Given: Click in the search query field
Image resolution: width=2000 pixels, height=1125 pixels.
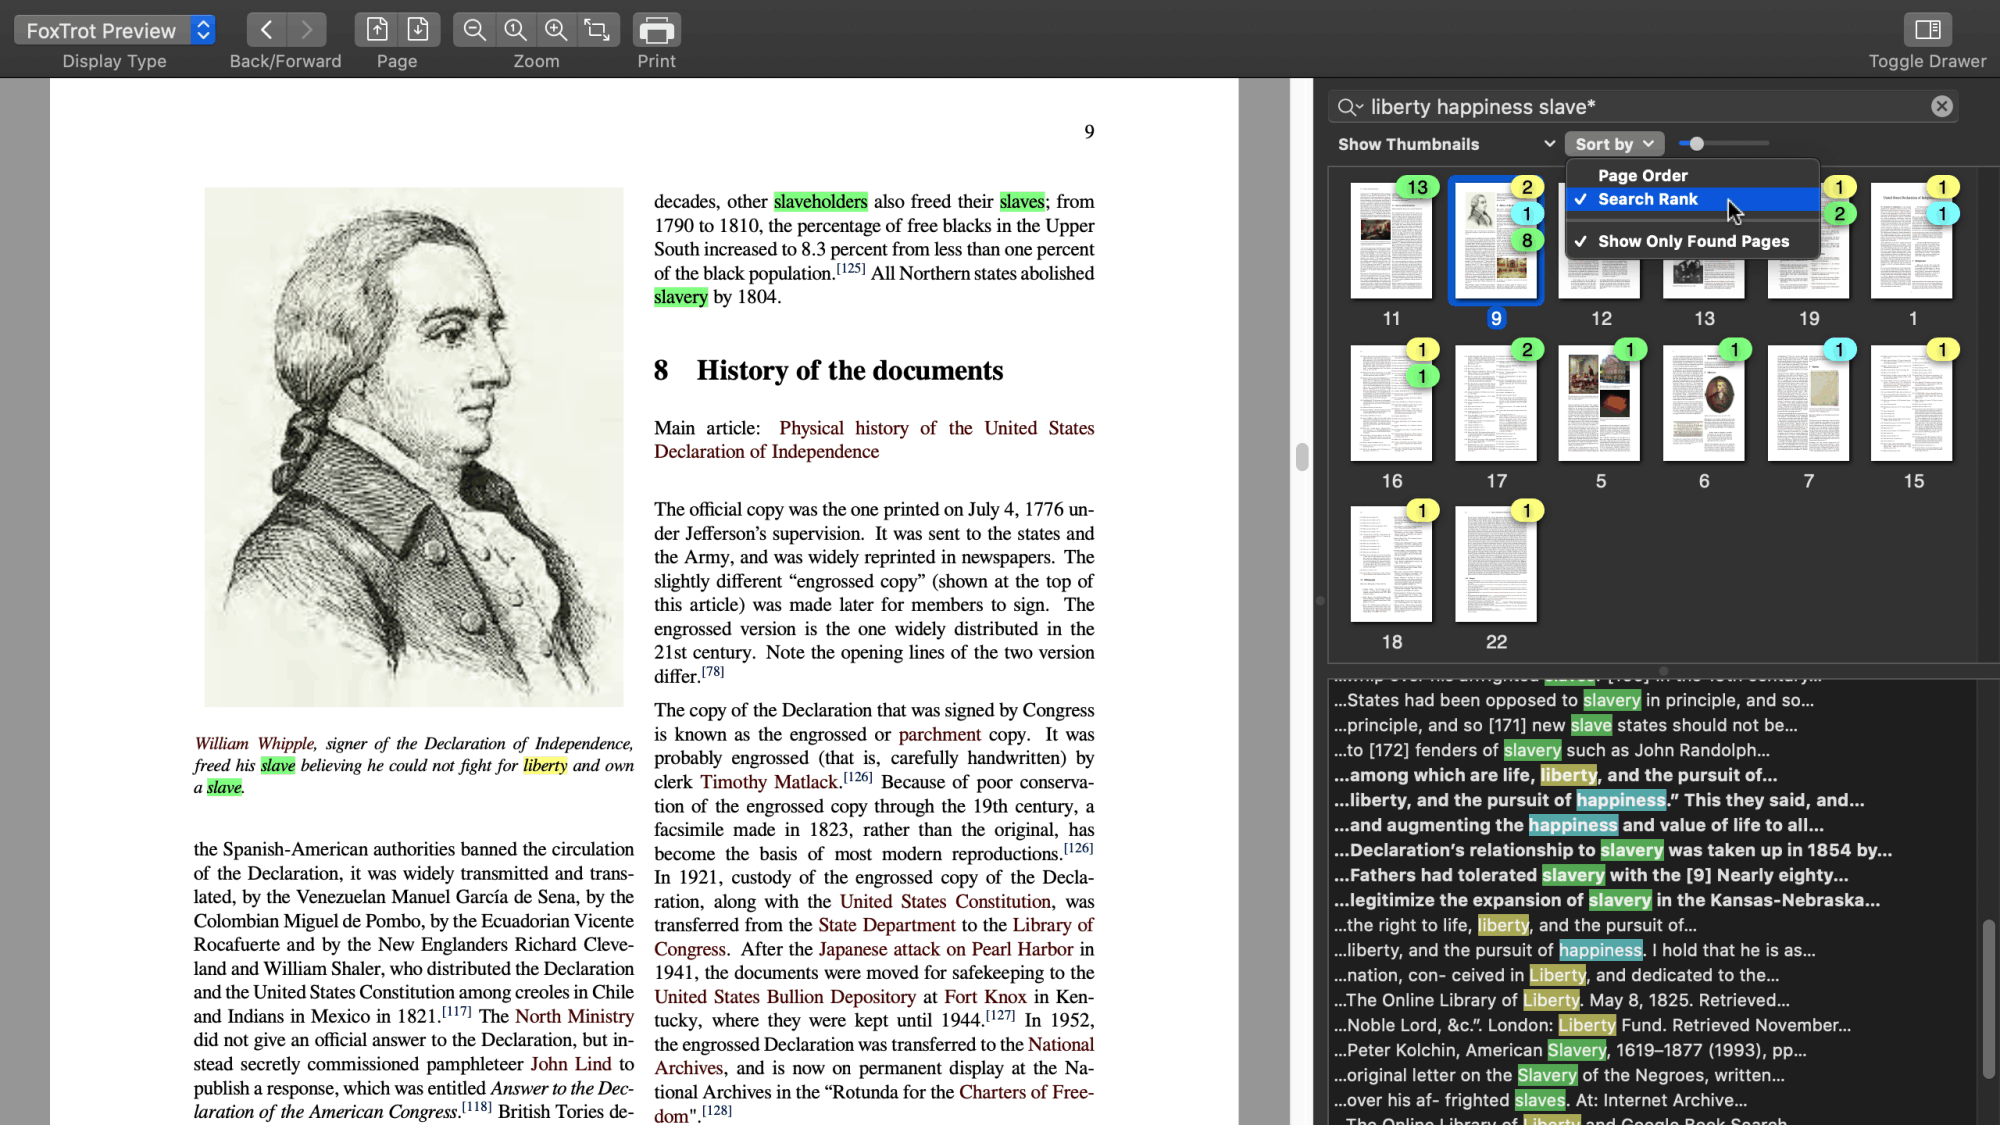Looking at the screenshot, I should pos(1645,107).
